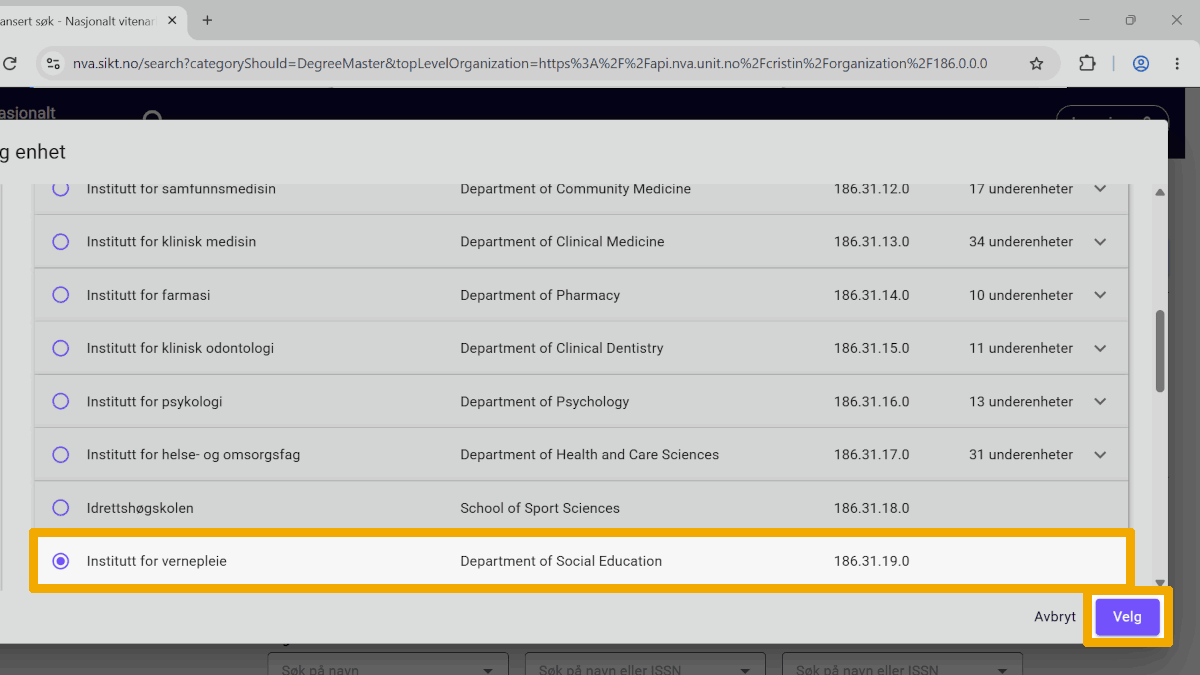The height and width of the screenshot is (675, 1200).
Task: Select Institutt for klinisk odontologi radio button
Action: [x=61, y=348]
